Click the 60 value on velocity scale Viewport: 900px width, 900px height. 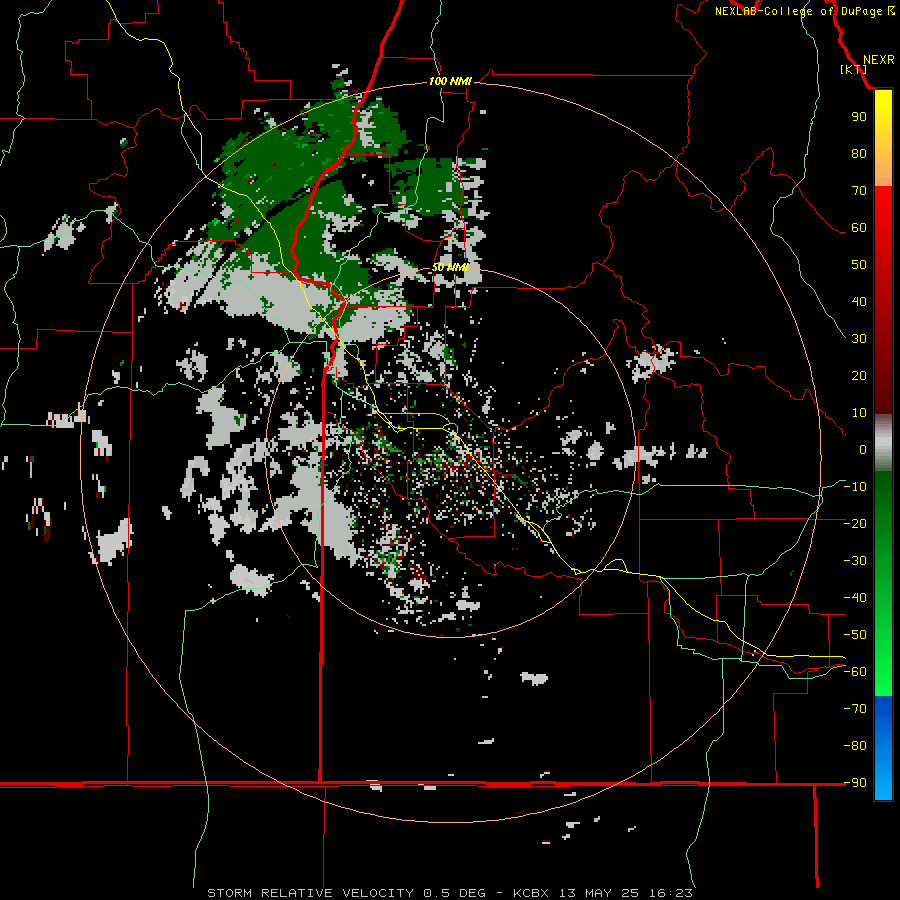pyautogui.click(x=859, y=227)
